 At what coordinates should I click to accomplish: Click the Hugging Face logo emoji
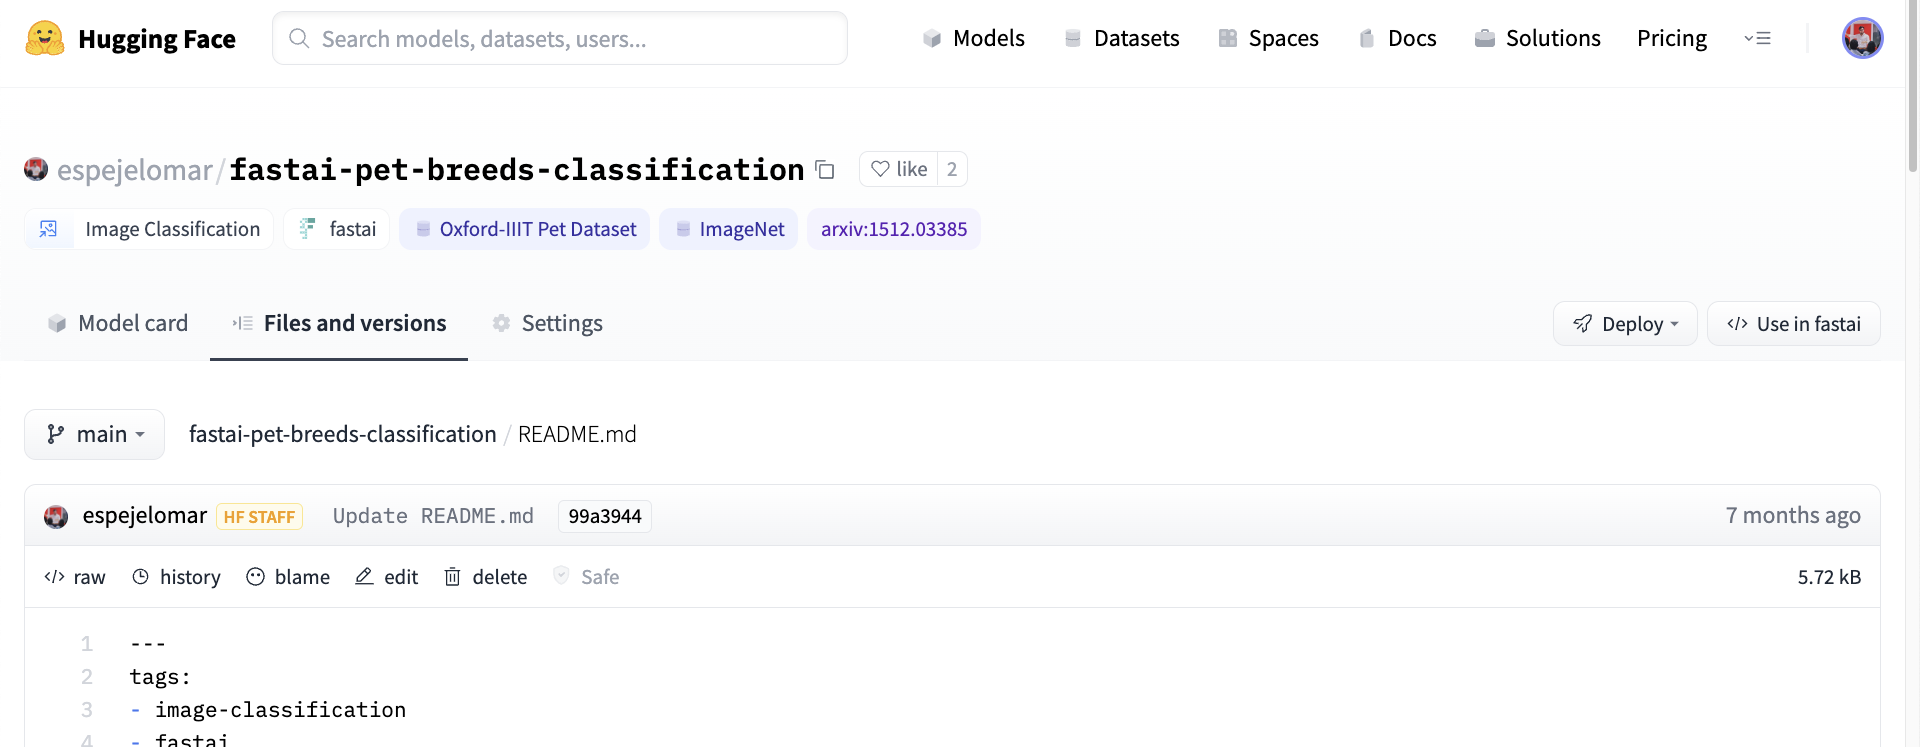click(x=44, y=38)
